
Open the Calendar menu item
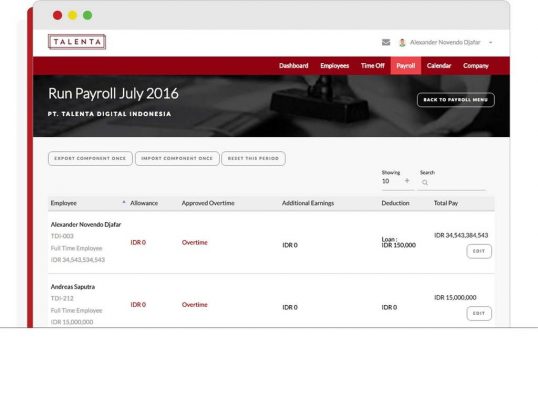coord(439,66)
